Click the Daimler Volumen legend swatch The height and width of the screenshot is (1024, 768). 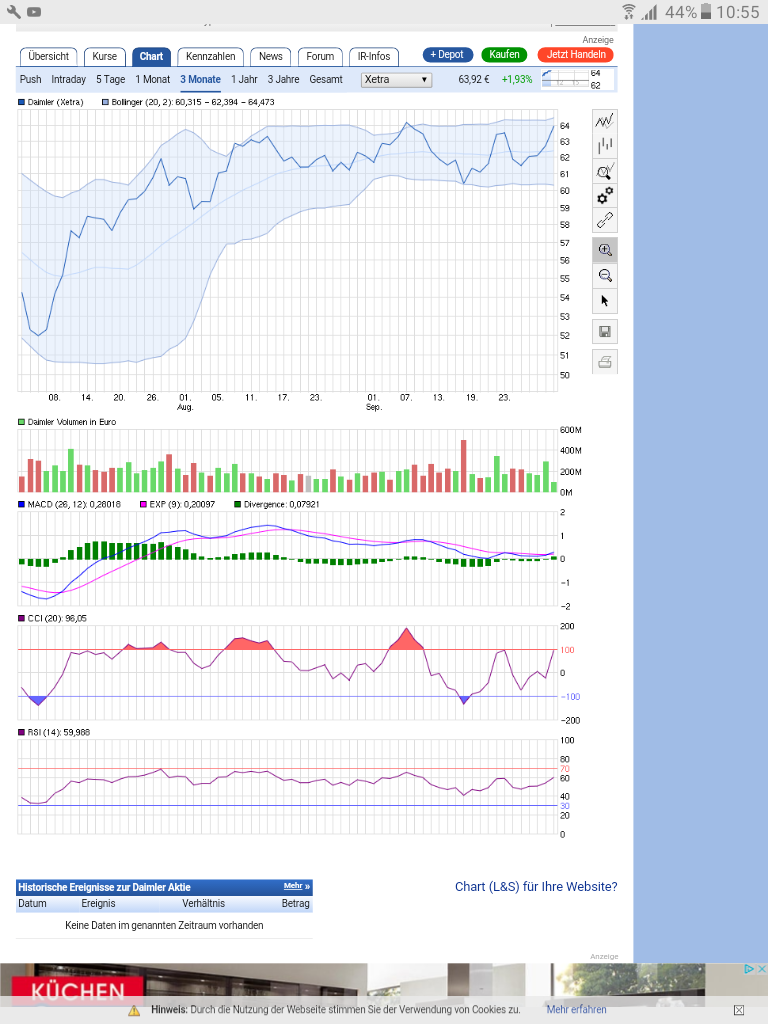(22, 423)
